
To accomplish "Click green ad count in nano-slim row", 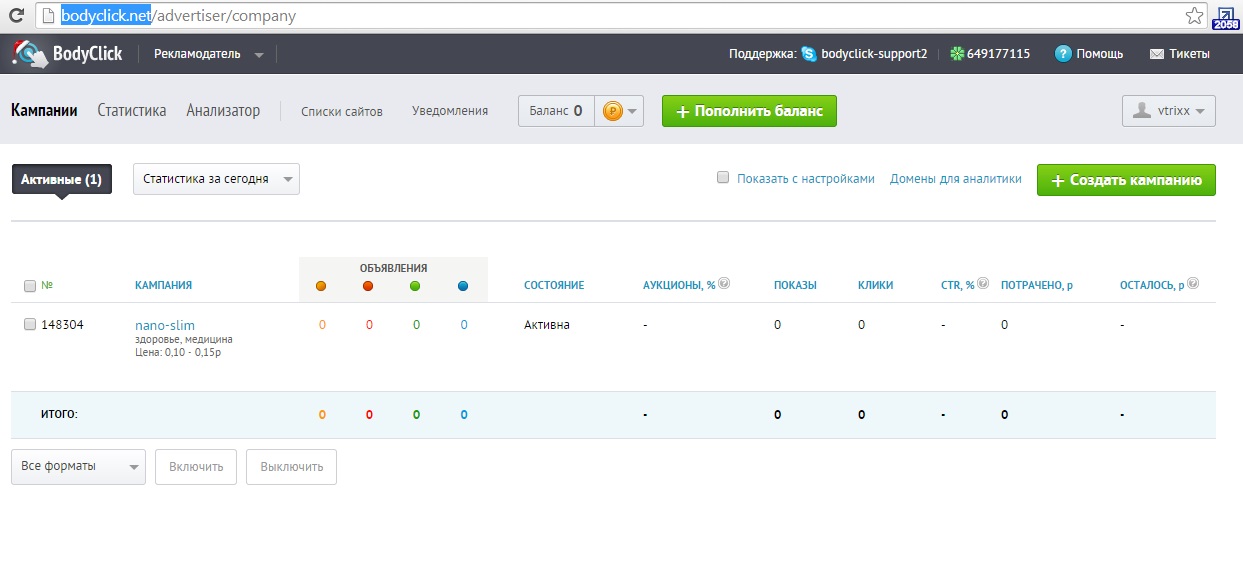I will [x=416, y=325].
